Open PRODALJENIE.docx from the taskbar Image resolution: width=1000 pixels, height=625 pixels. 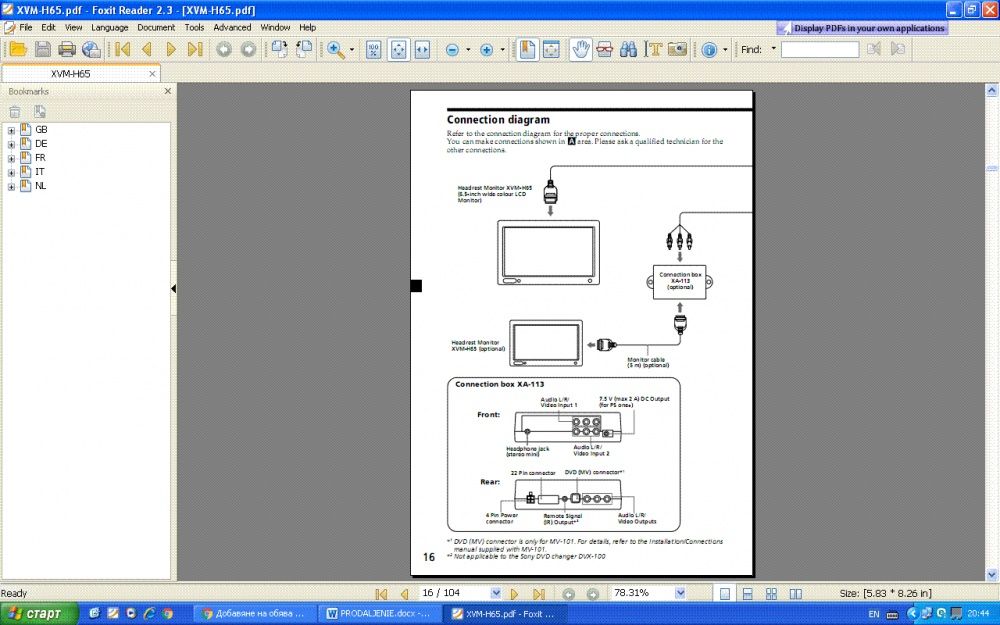coord(380,614)
